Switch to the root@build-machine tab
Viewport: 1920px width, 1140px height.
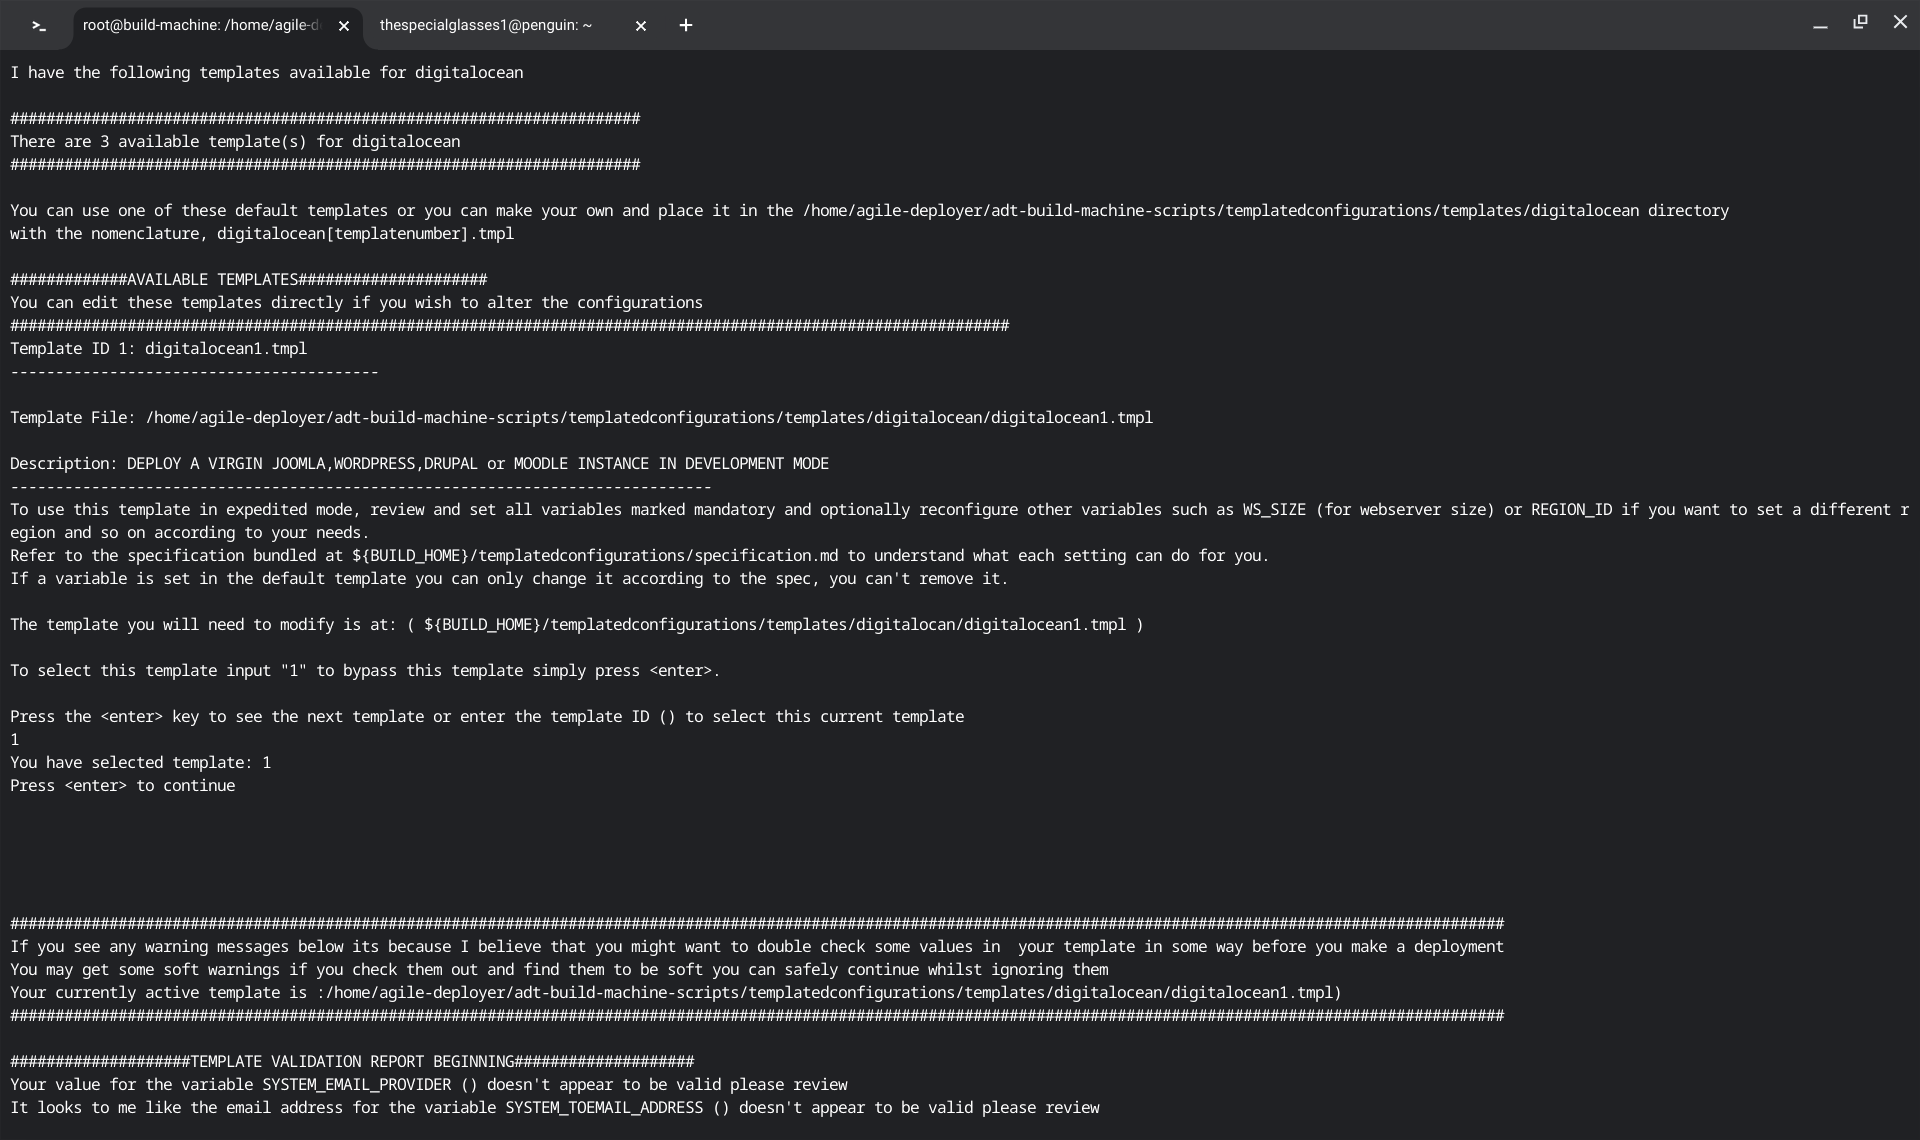coord(200,26)
